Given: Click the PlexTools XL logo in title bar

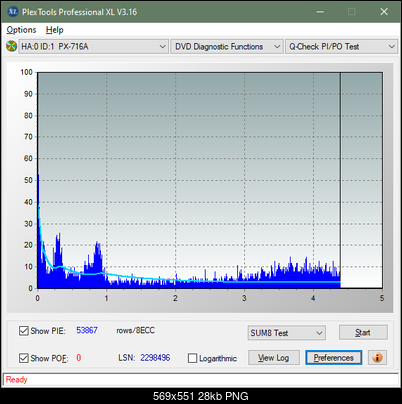Looking at the screenshot, I should (x=12, y=12).
